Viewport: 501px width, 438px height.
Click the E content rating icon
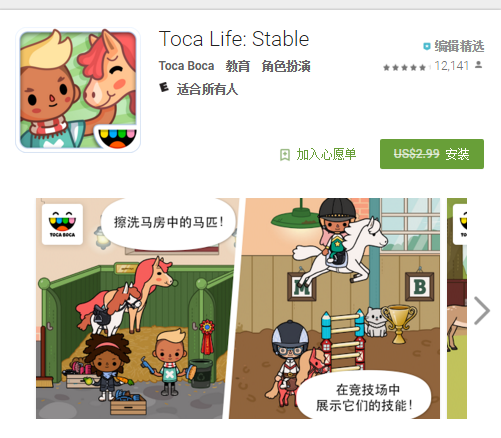(x=164, y=88)
